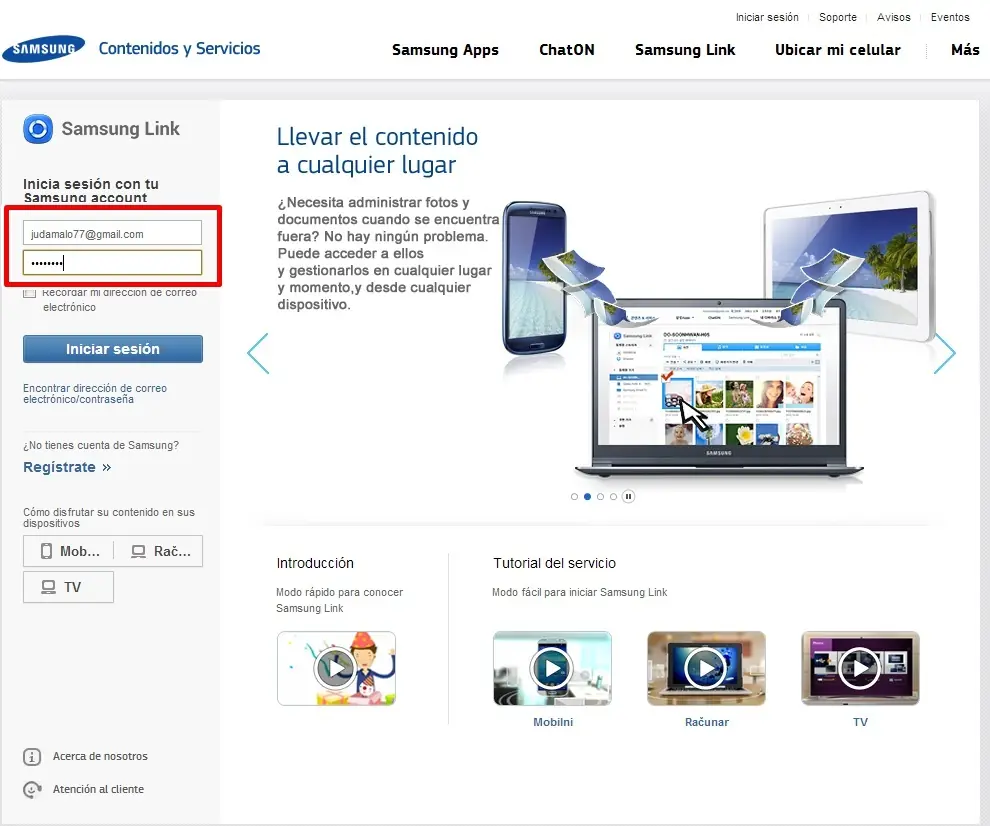Screen dimensions: 990x826
Task: Play the TV tutorial video
Action: [861, 668]
